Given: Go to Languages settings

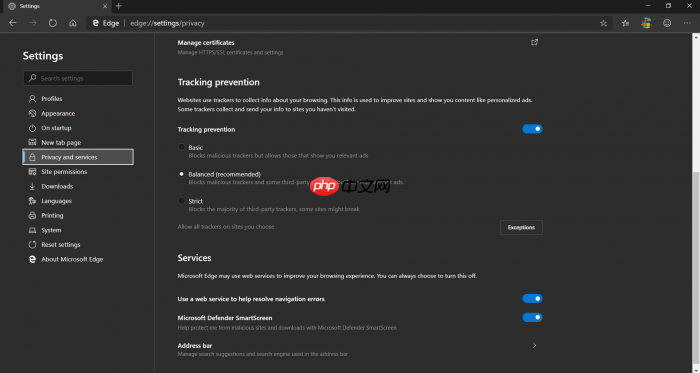Looking at the screenshot, I should (57, 201).
